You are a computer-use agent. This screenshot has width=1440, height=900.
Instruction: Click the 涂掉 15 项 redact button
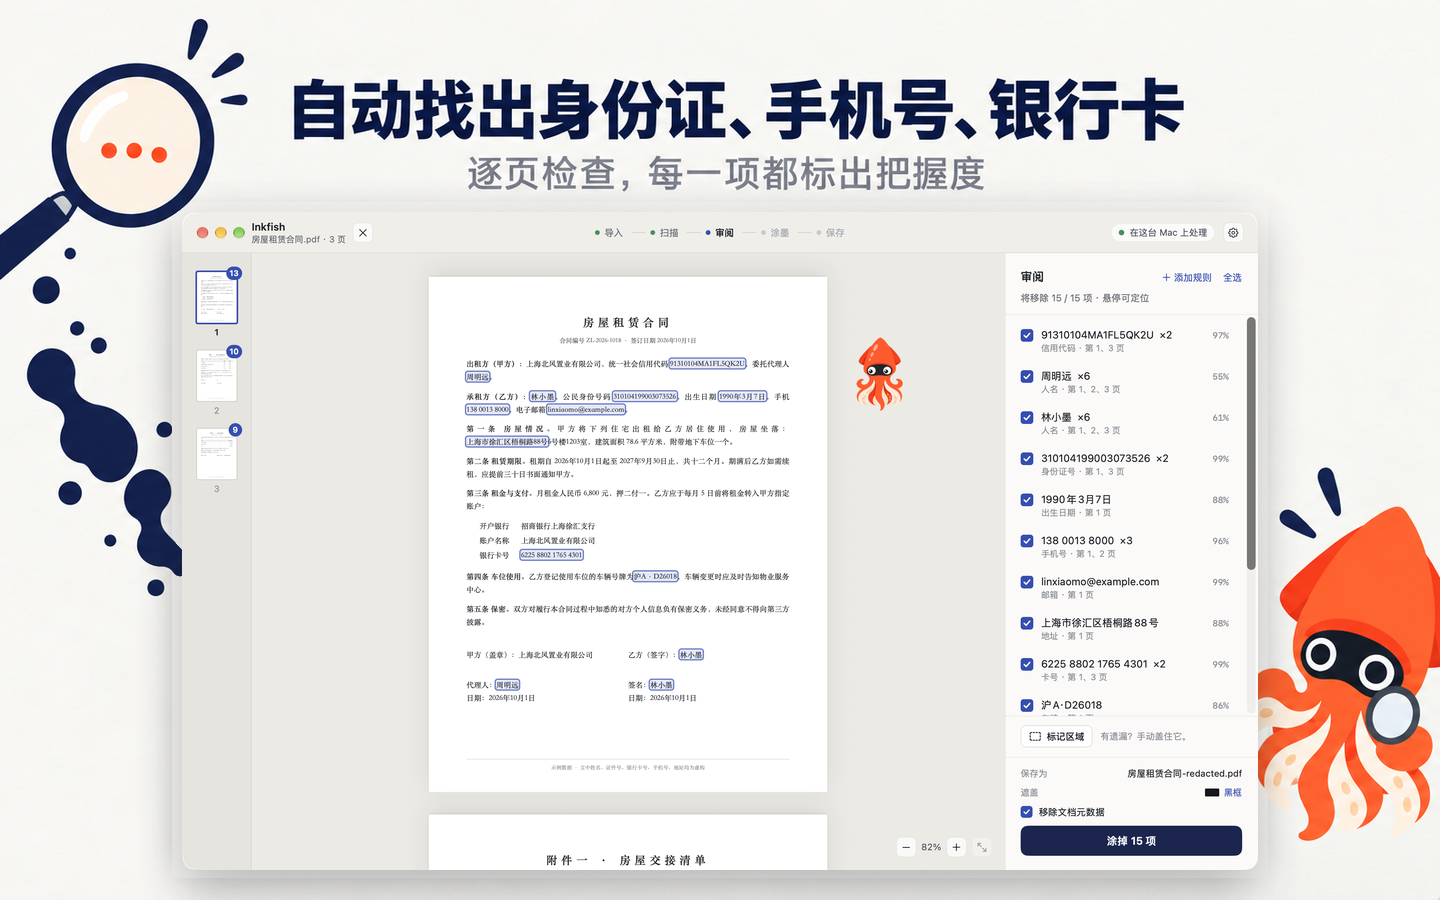tap(1131, 841)
